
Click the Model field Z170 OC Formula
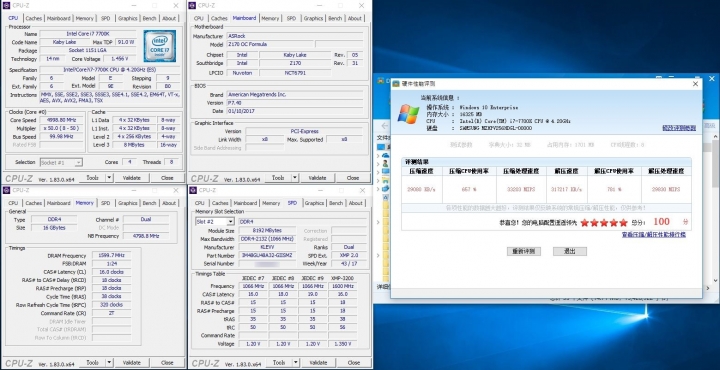[x=270, y=45]
